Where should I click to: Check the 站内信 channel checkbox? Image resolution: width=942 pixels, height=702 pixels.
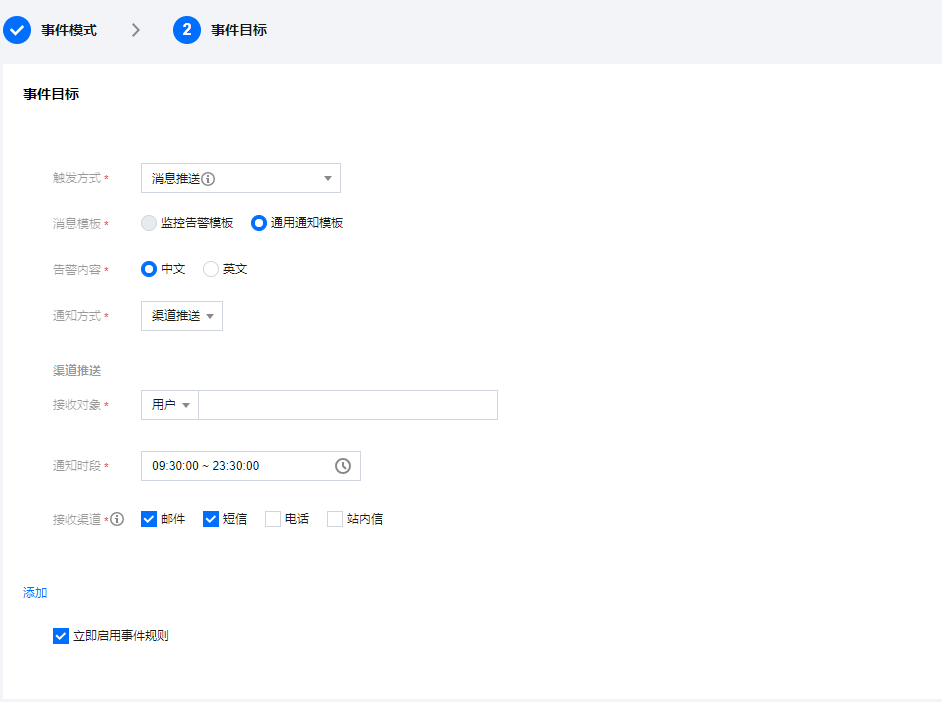(335, 519)
